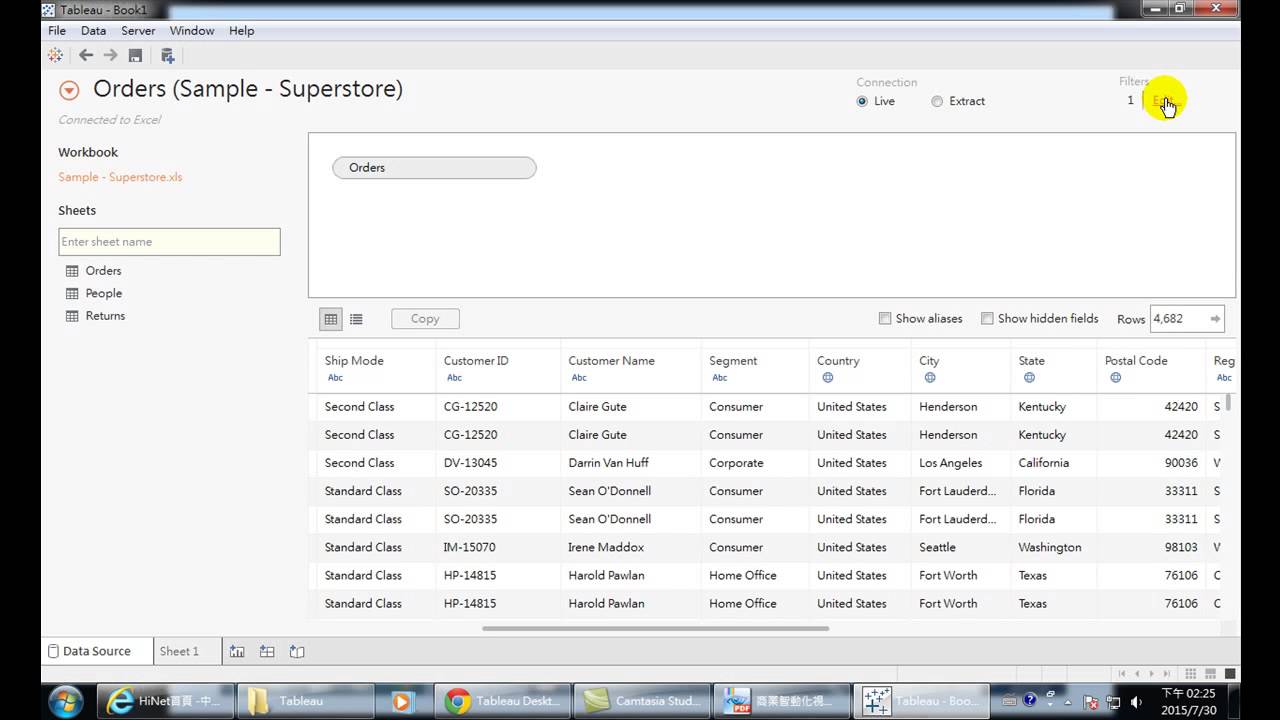Click the globe type icon under State

point(1029,377)
